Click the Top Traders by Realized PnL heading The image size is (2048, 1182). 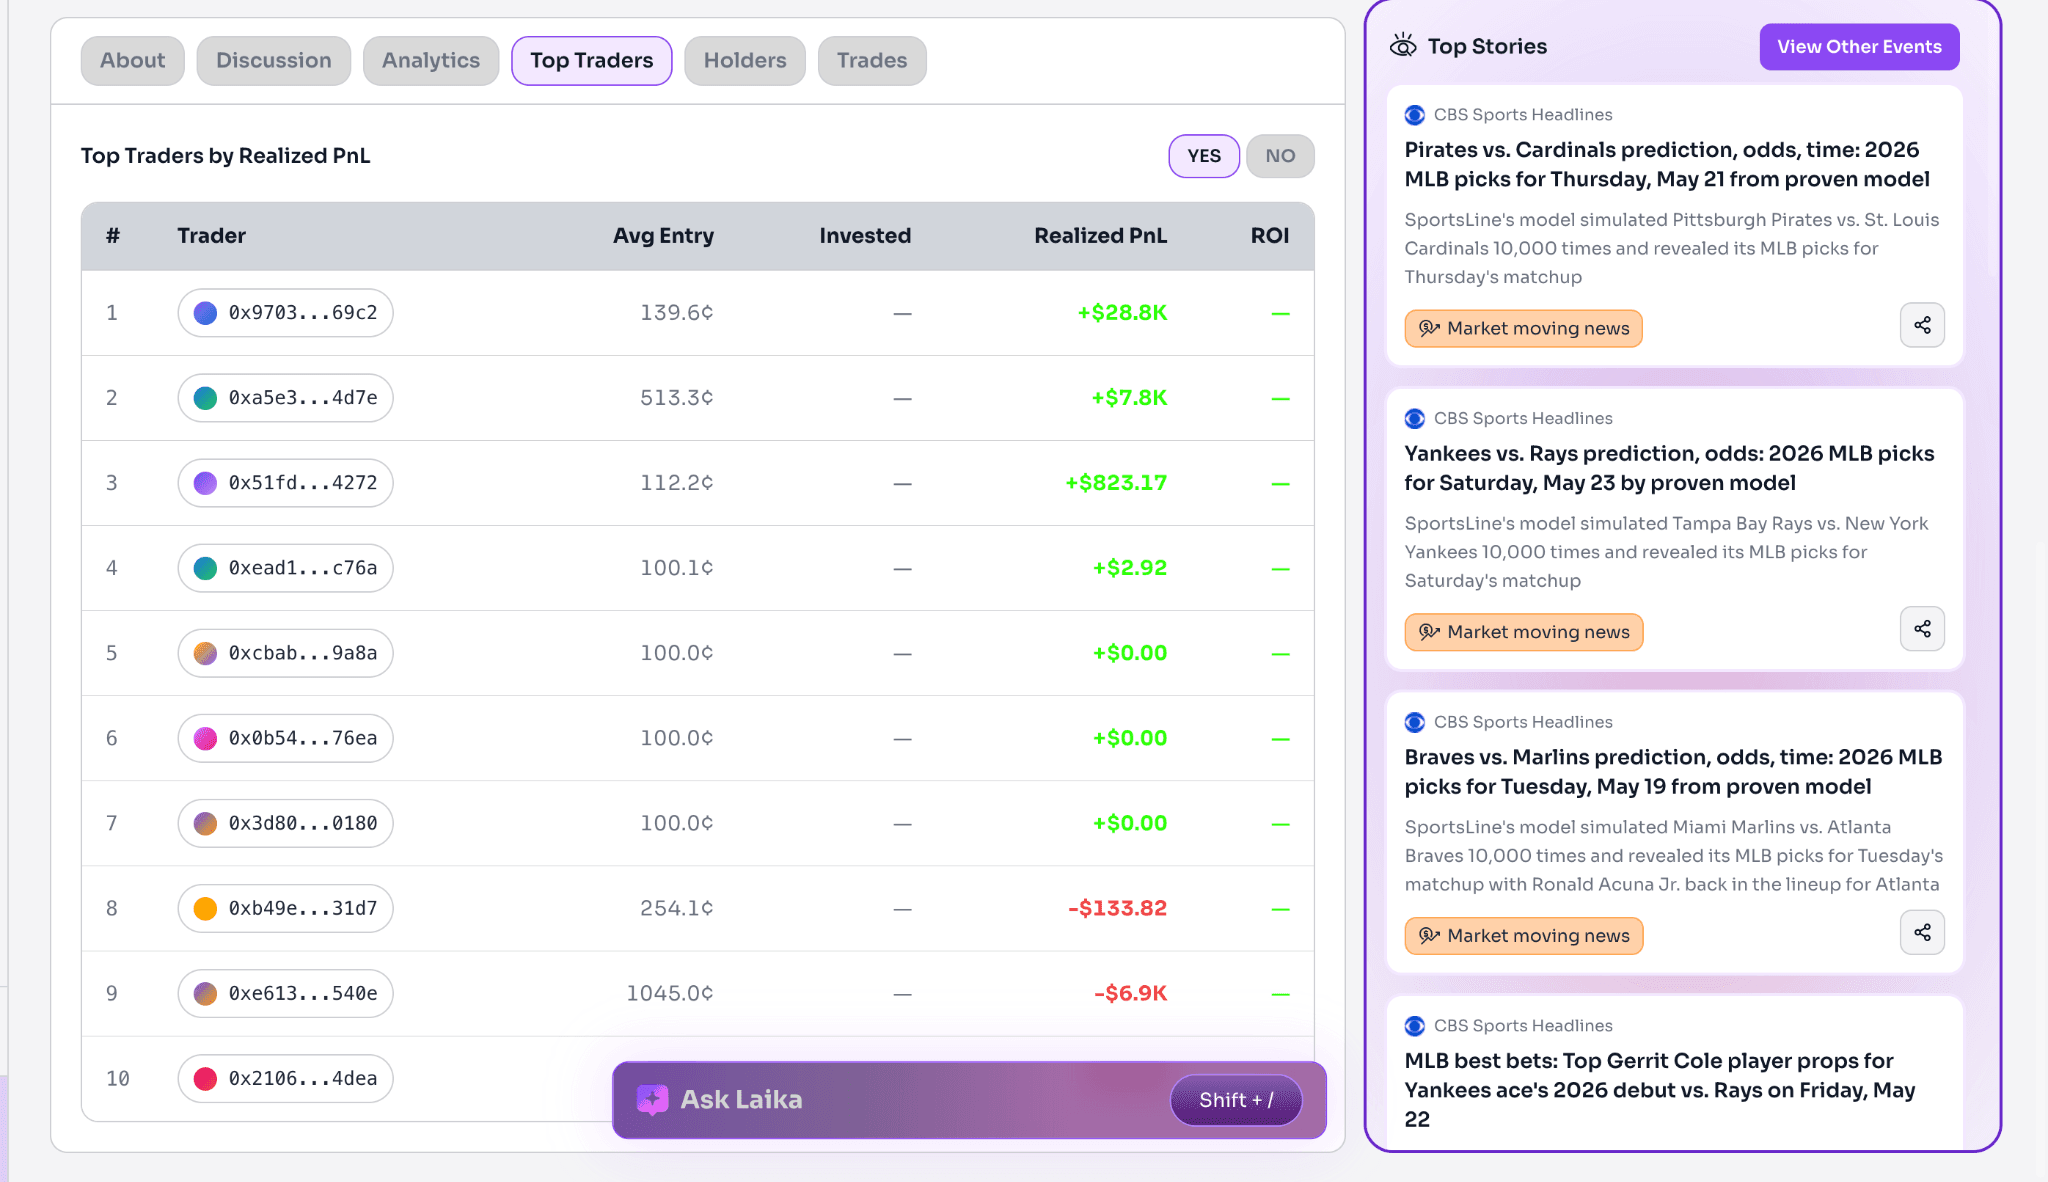(225, 156)
